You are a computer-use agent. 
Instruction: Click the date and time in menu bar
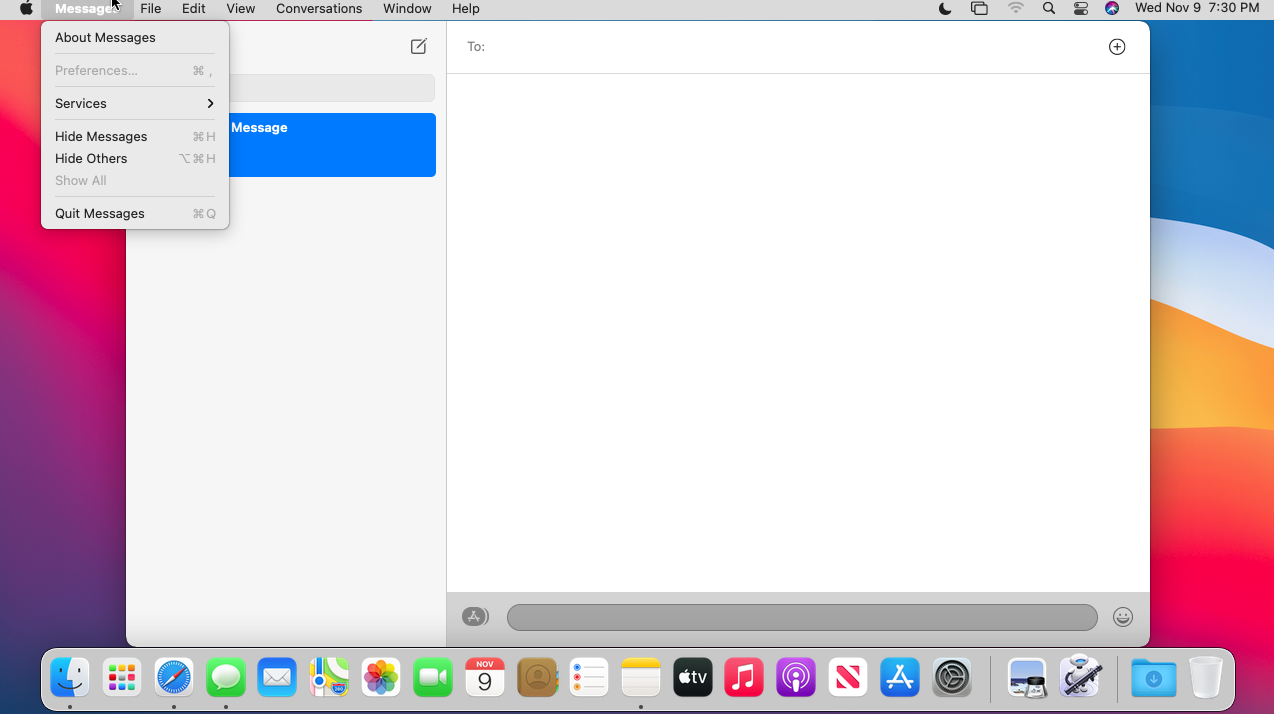(x=1197, y=8)
